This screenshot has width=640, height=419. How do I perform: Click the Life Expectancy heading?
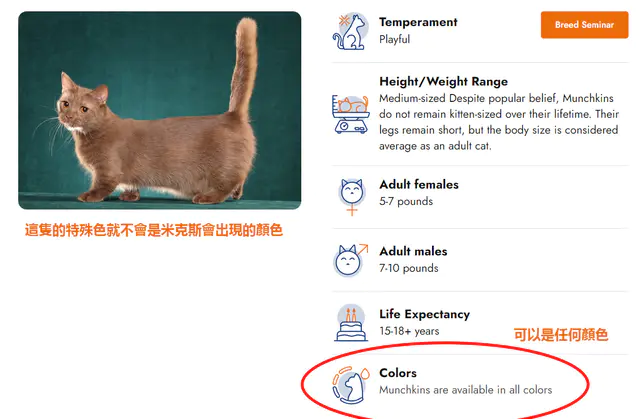424,314
